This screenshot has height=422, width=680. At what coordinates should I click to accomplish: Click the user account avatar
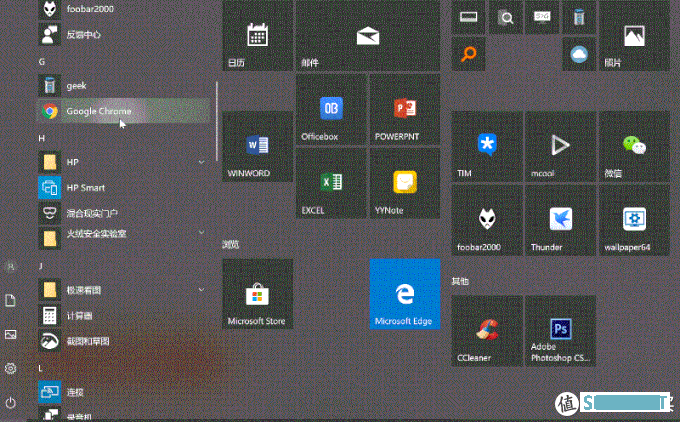[x=10, y=266]
